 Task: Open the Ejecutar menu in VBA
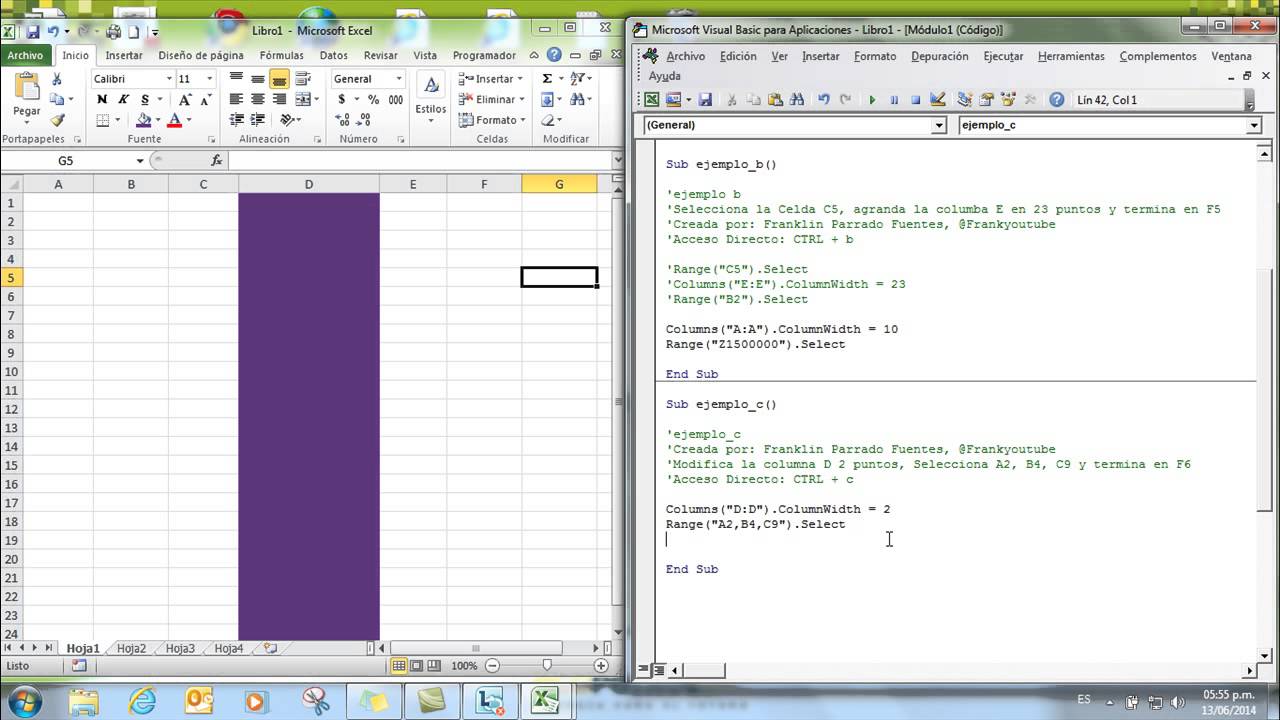pyautogui.click(x=1003, y=56)
